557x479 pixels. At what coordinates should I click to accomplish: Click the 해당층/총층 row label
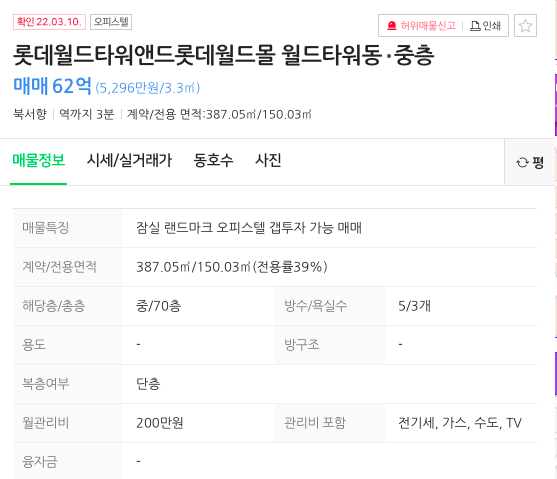point(54,306)
